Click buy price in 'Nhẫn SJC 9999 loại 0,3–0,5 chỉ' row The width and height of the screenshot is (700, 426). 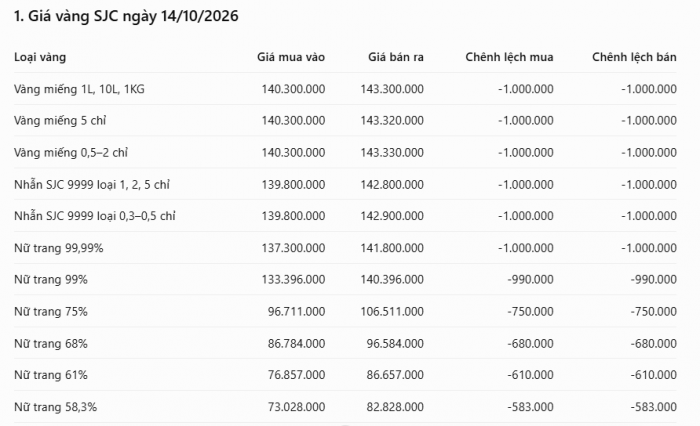click(x=293, y=216)
